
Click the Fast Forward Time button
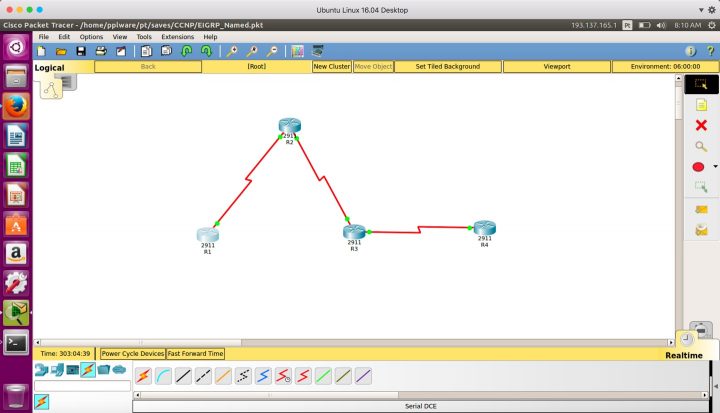pos(195,353)
